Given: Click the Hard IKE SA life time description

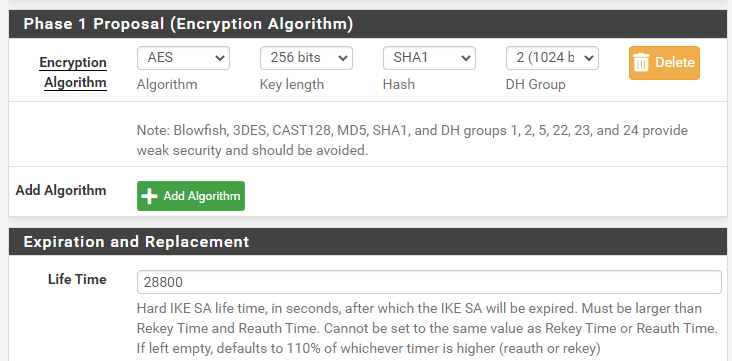Looking at the screenshot, I should [x=427, y=328].
